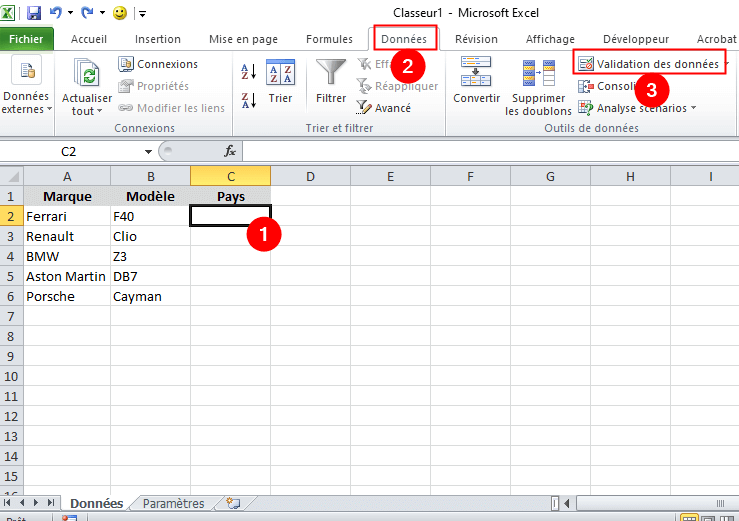Click the Save floppy disk icon
The image size is (739, 521).
tap(33, 13)
